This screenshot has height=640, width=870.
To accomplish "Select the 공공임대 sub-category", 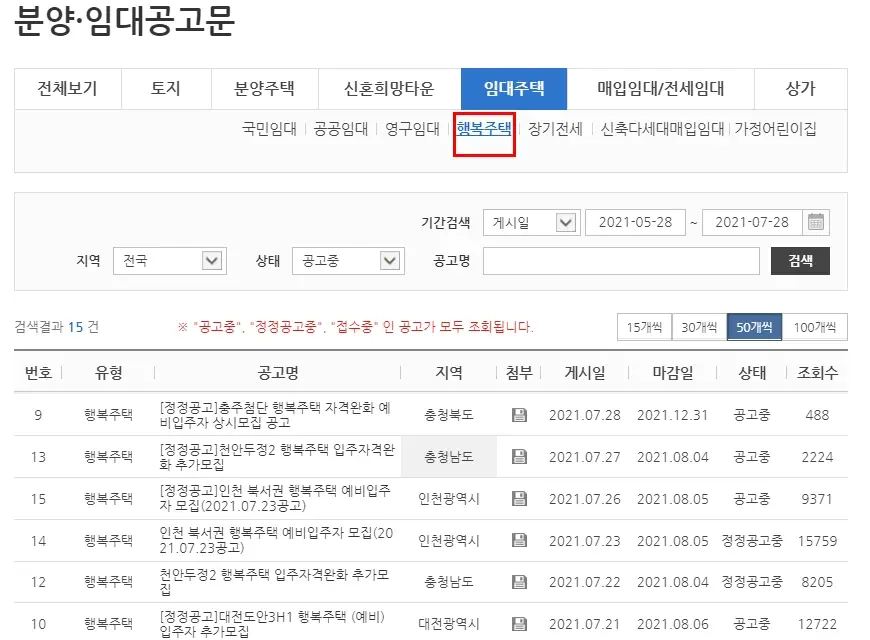I will pyautogui.click(x=341, y=129).
